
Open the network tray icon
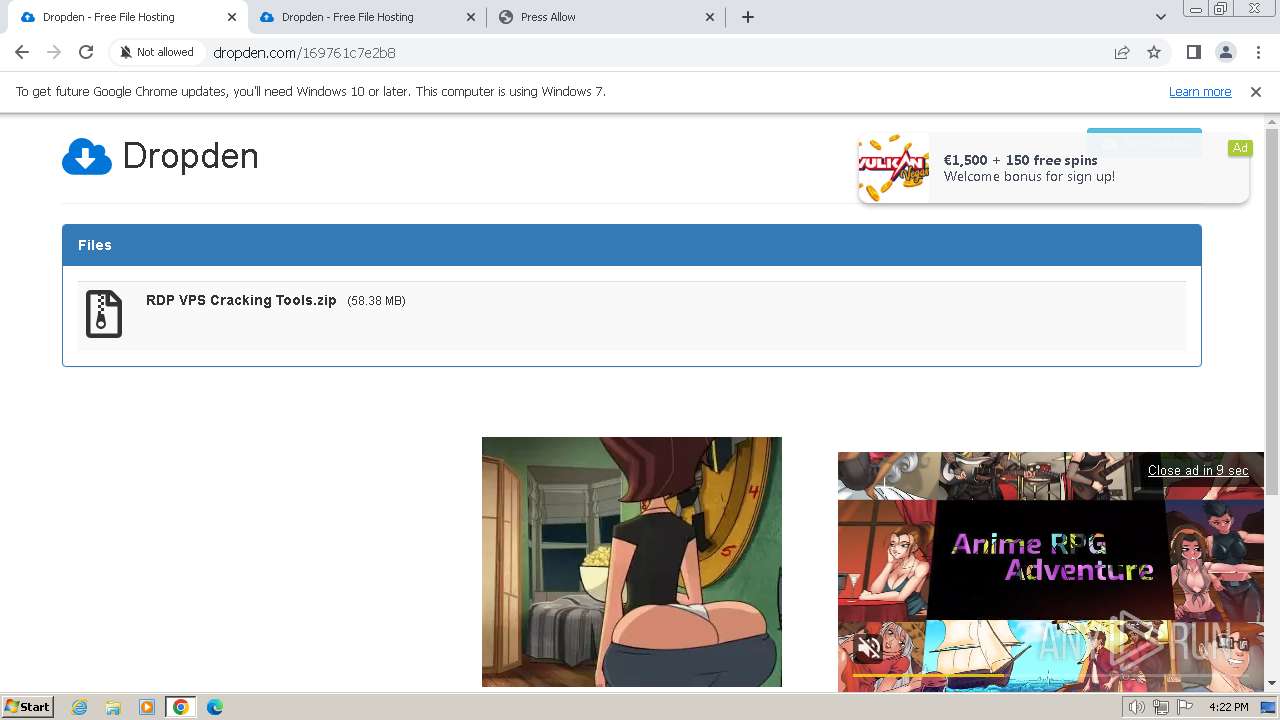[x=1160, y=707]
